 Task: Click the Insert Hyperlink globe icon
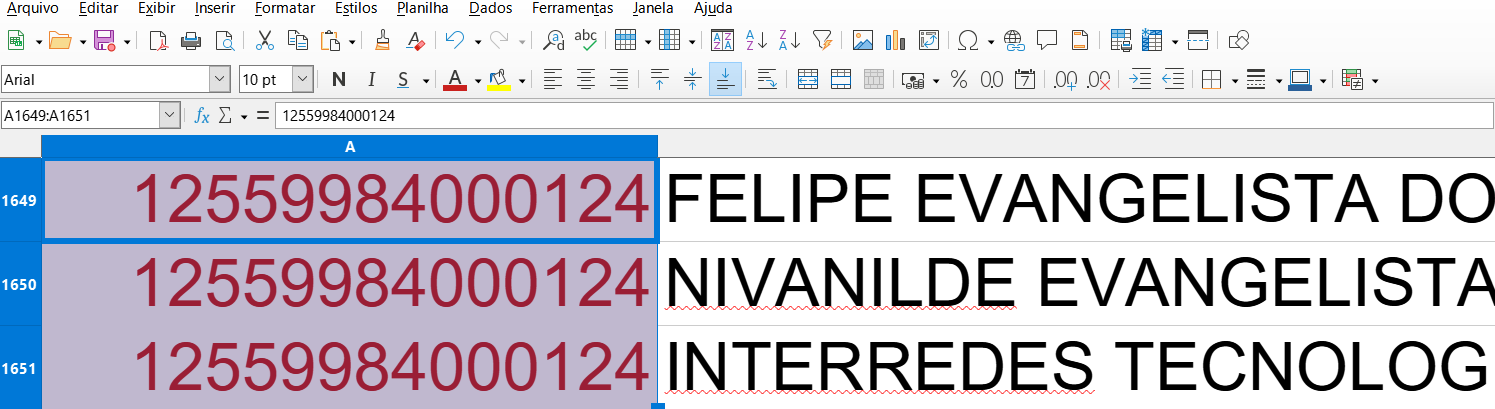click(x=1015, y=41)
